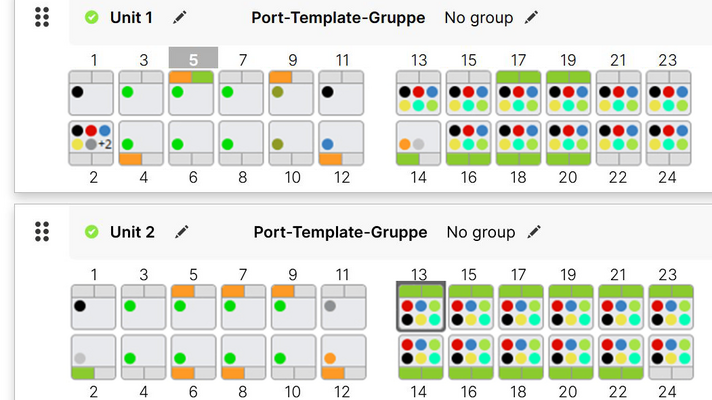Click the Unit 1 title
Viewport: 712px width, 400px height.
(131, 18)
